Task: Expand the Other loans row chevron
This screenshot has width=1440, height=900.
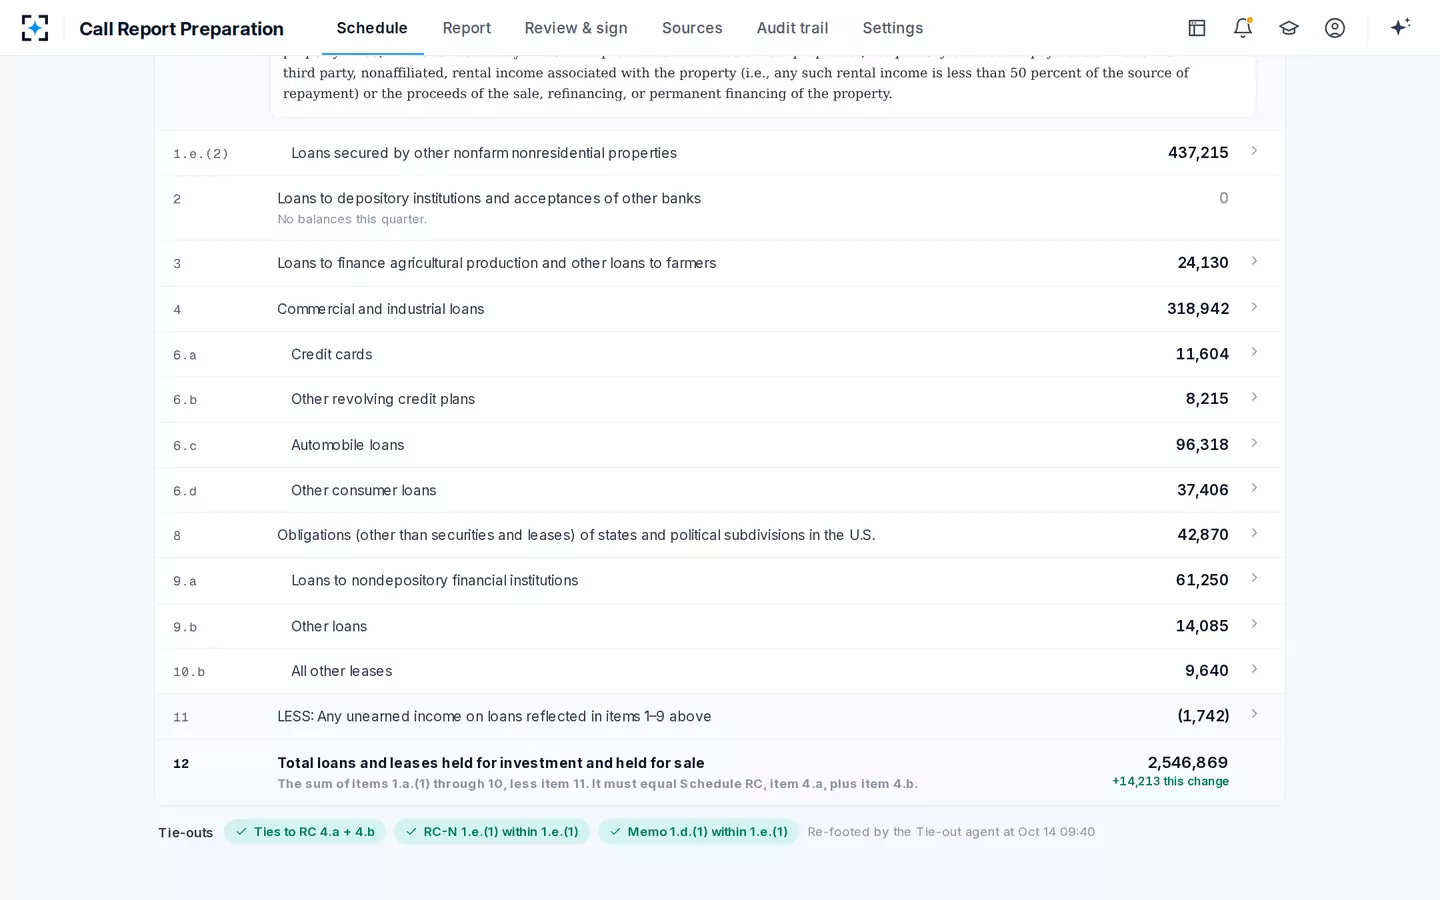Action: point(1254,624)
